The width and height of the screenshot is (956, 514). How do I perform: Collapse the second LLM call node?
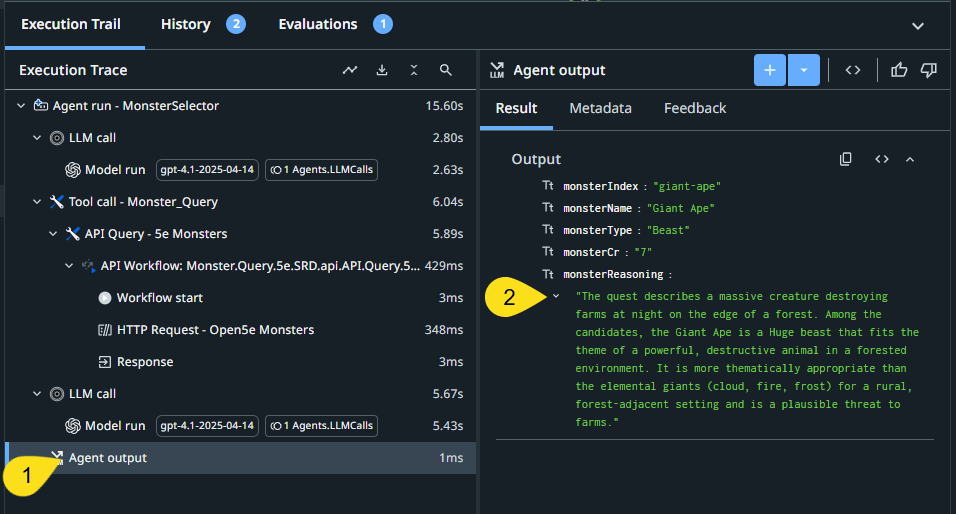[x=37, y=394]
